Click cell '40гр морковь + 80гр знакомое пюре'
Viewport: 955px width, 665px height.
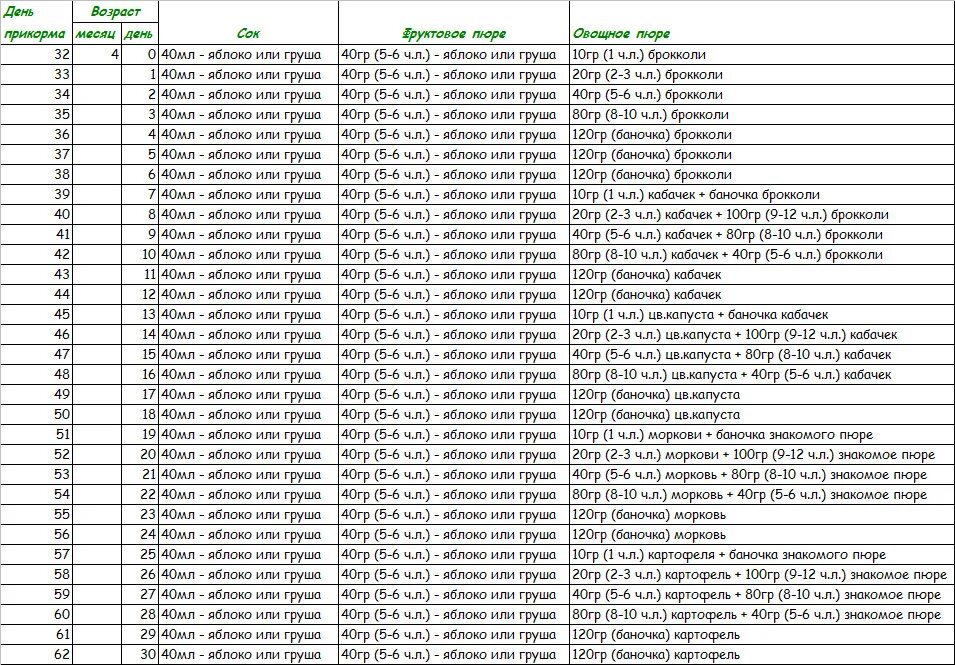coord(762,475)
